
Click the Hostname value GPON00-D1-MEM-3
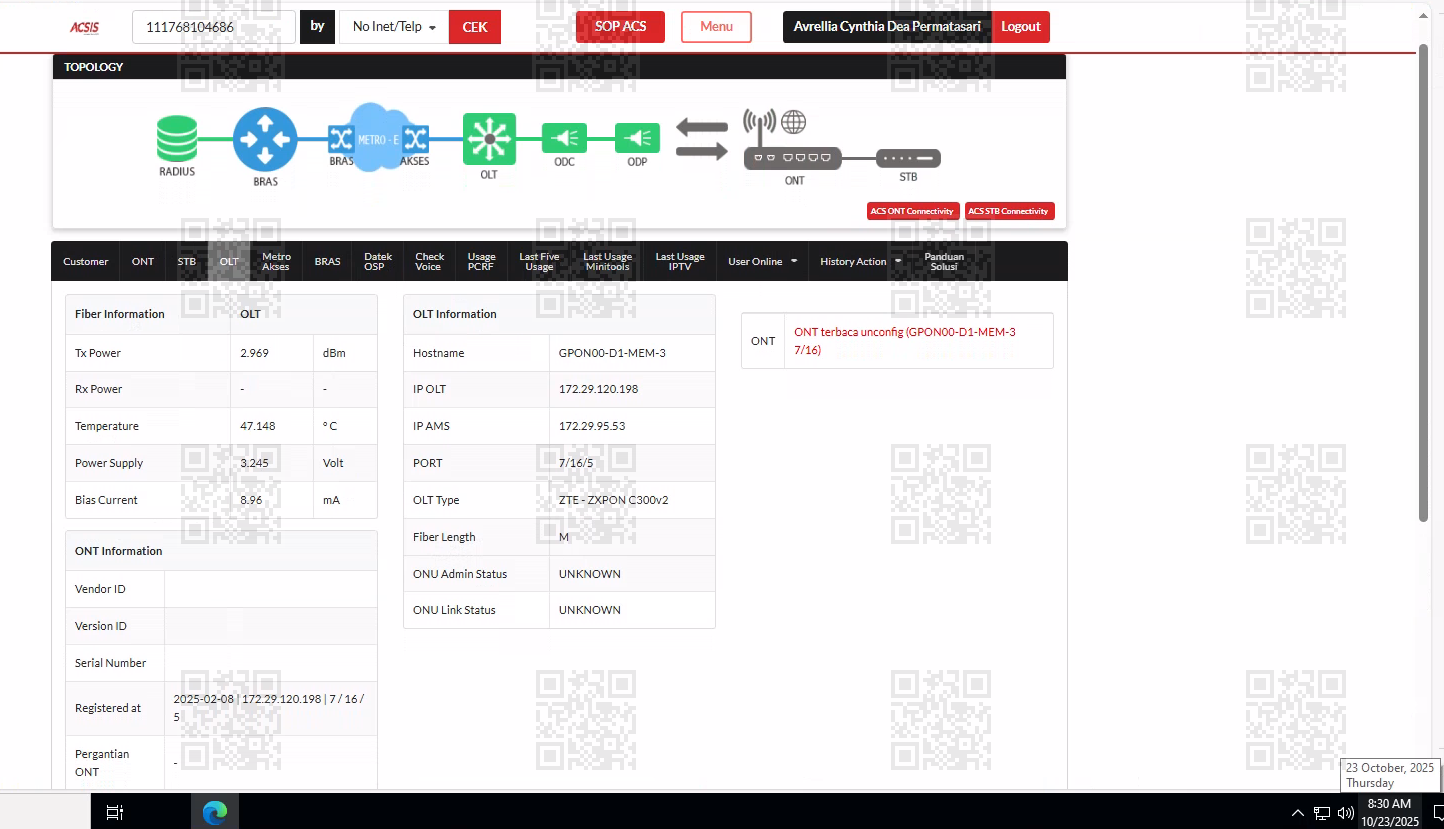(612, 353)
